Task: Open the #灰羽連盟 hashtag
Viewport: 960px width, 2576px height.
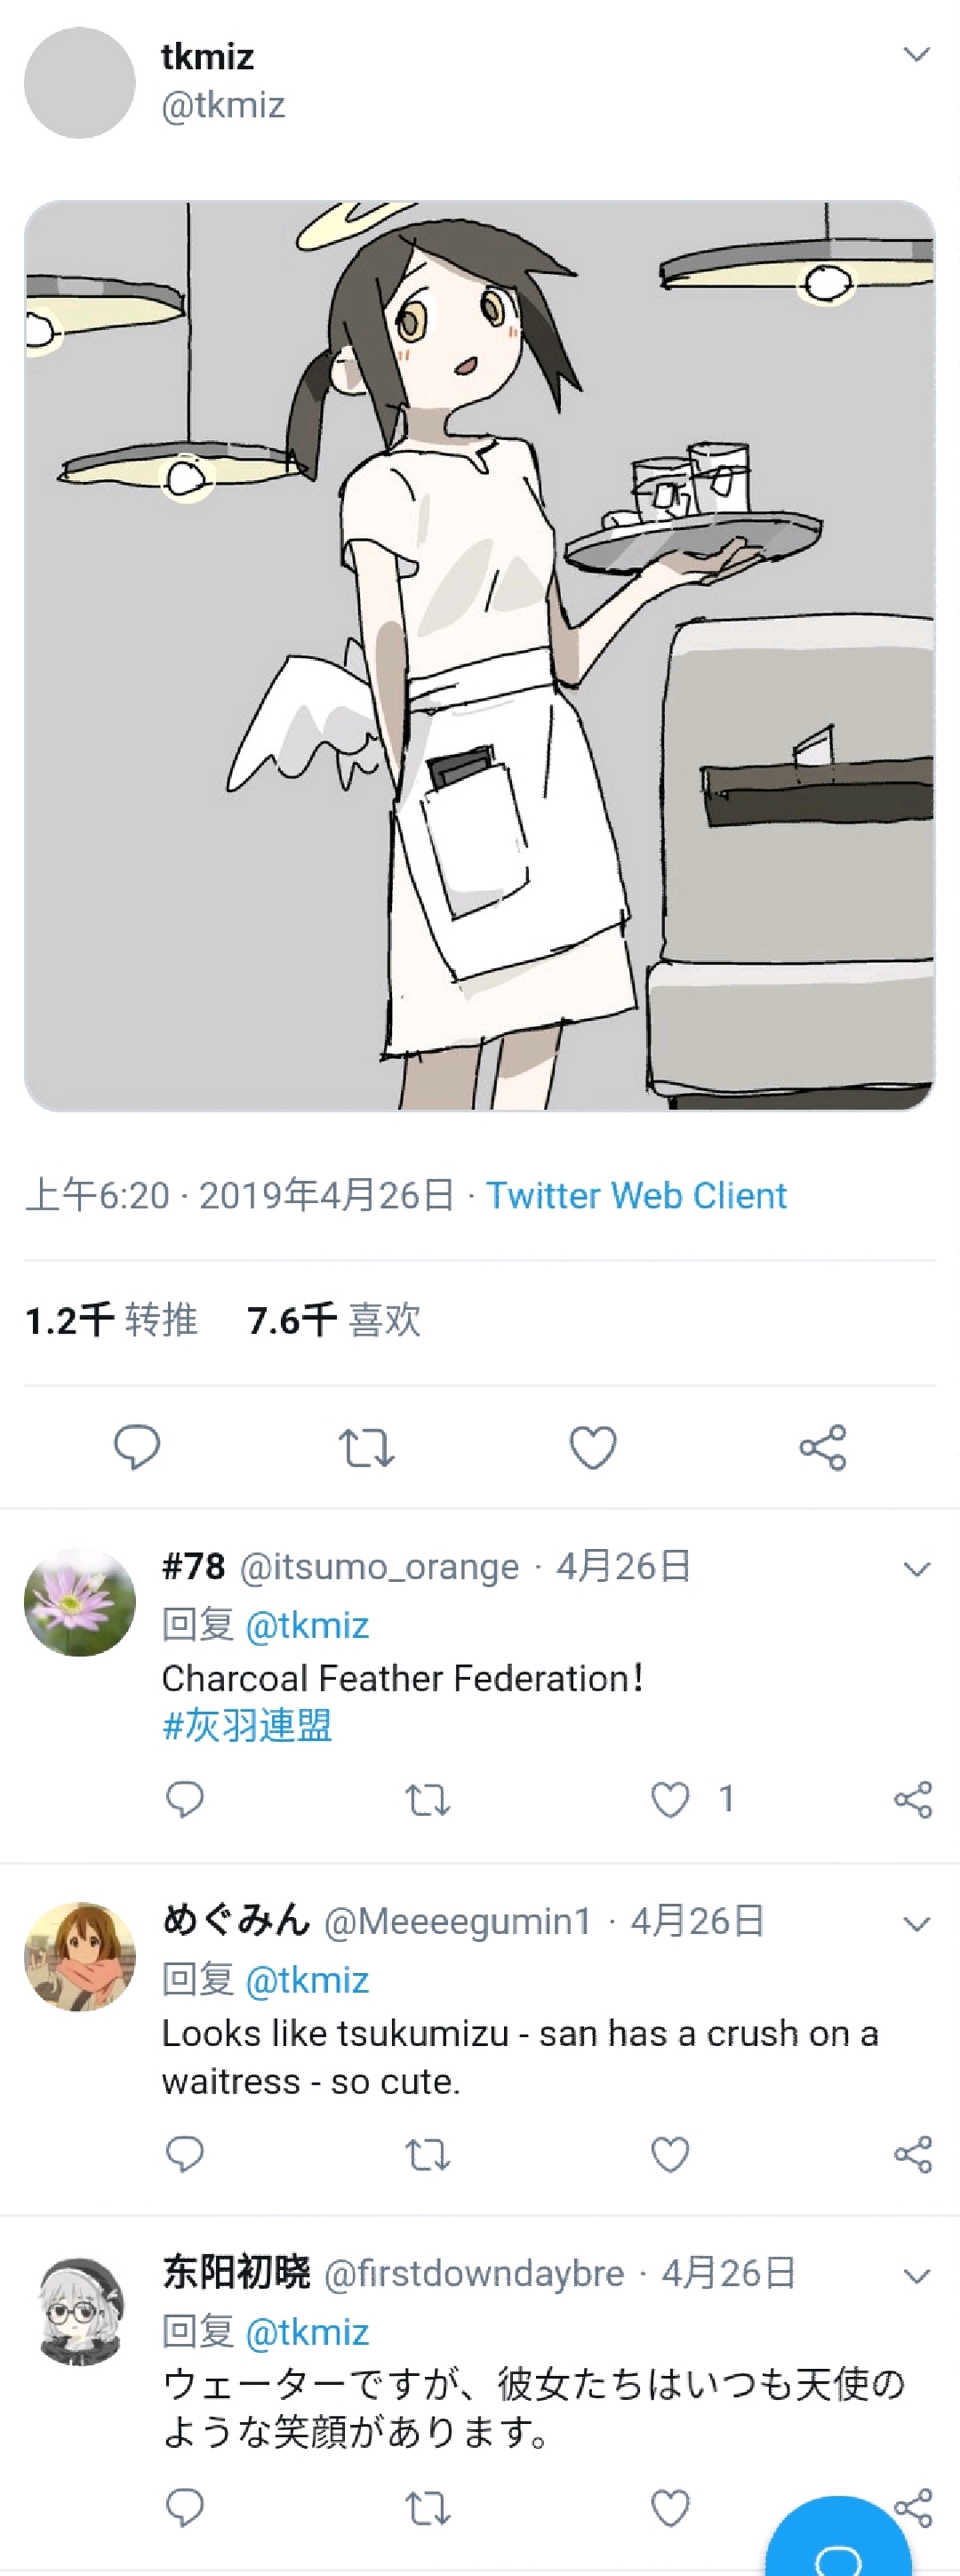Action: pos(247,1726)
